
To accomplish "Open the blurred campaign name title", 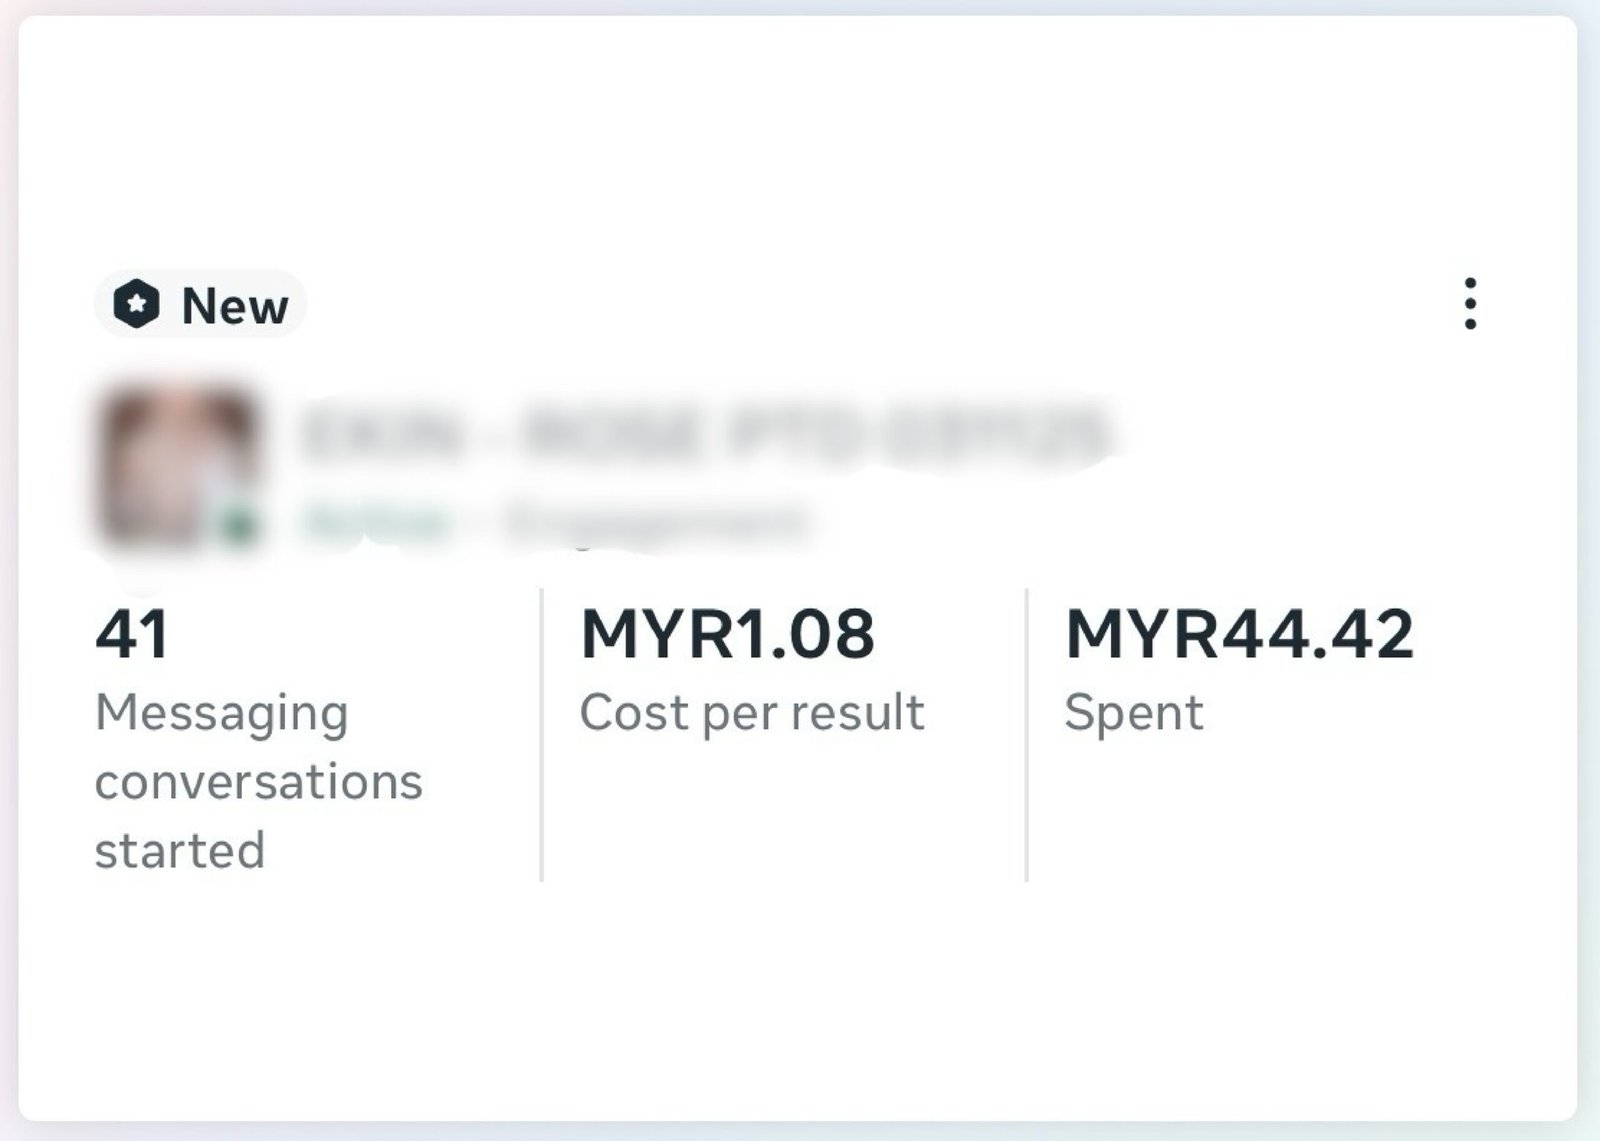I will (x=705, y=434).
